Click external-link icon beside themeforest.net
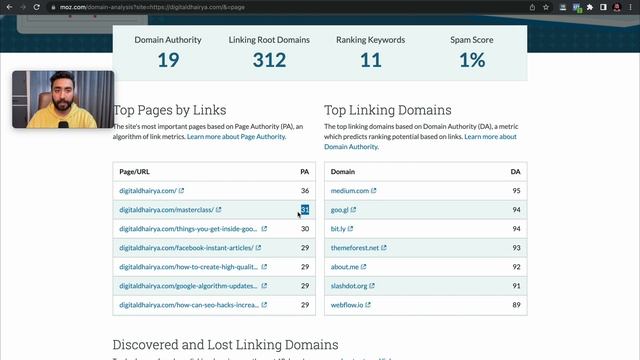Screen dimensions: 640x360 coord(384,247)
